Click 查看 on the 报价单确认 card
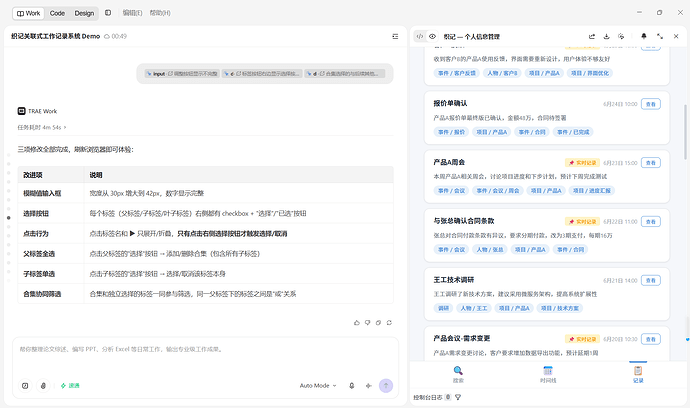 click(651, 104)
